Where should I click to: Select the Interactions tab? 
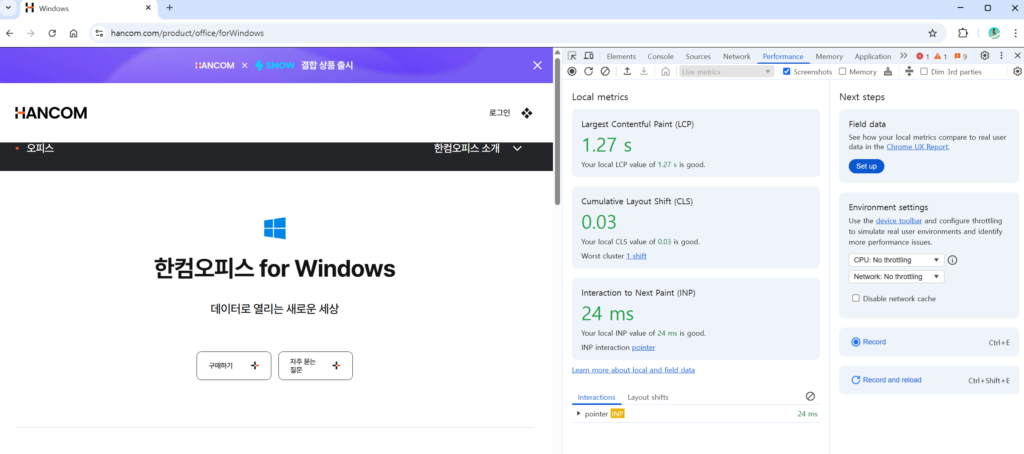pos(596,397)
